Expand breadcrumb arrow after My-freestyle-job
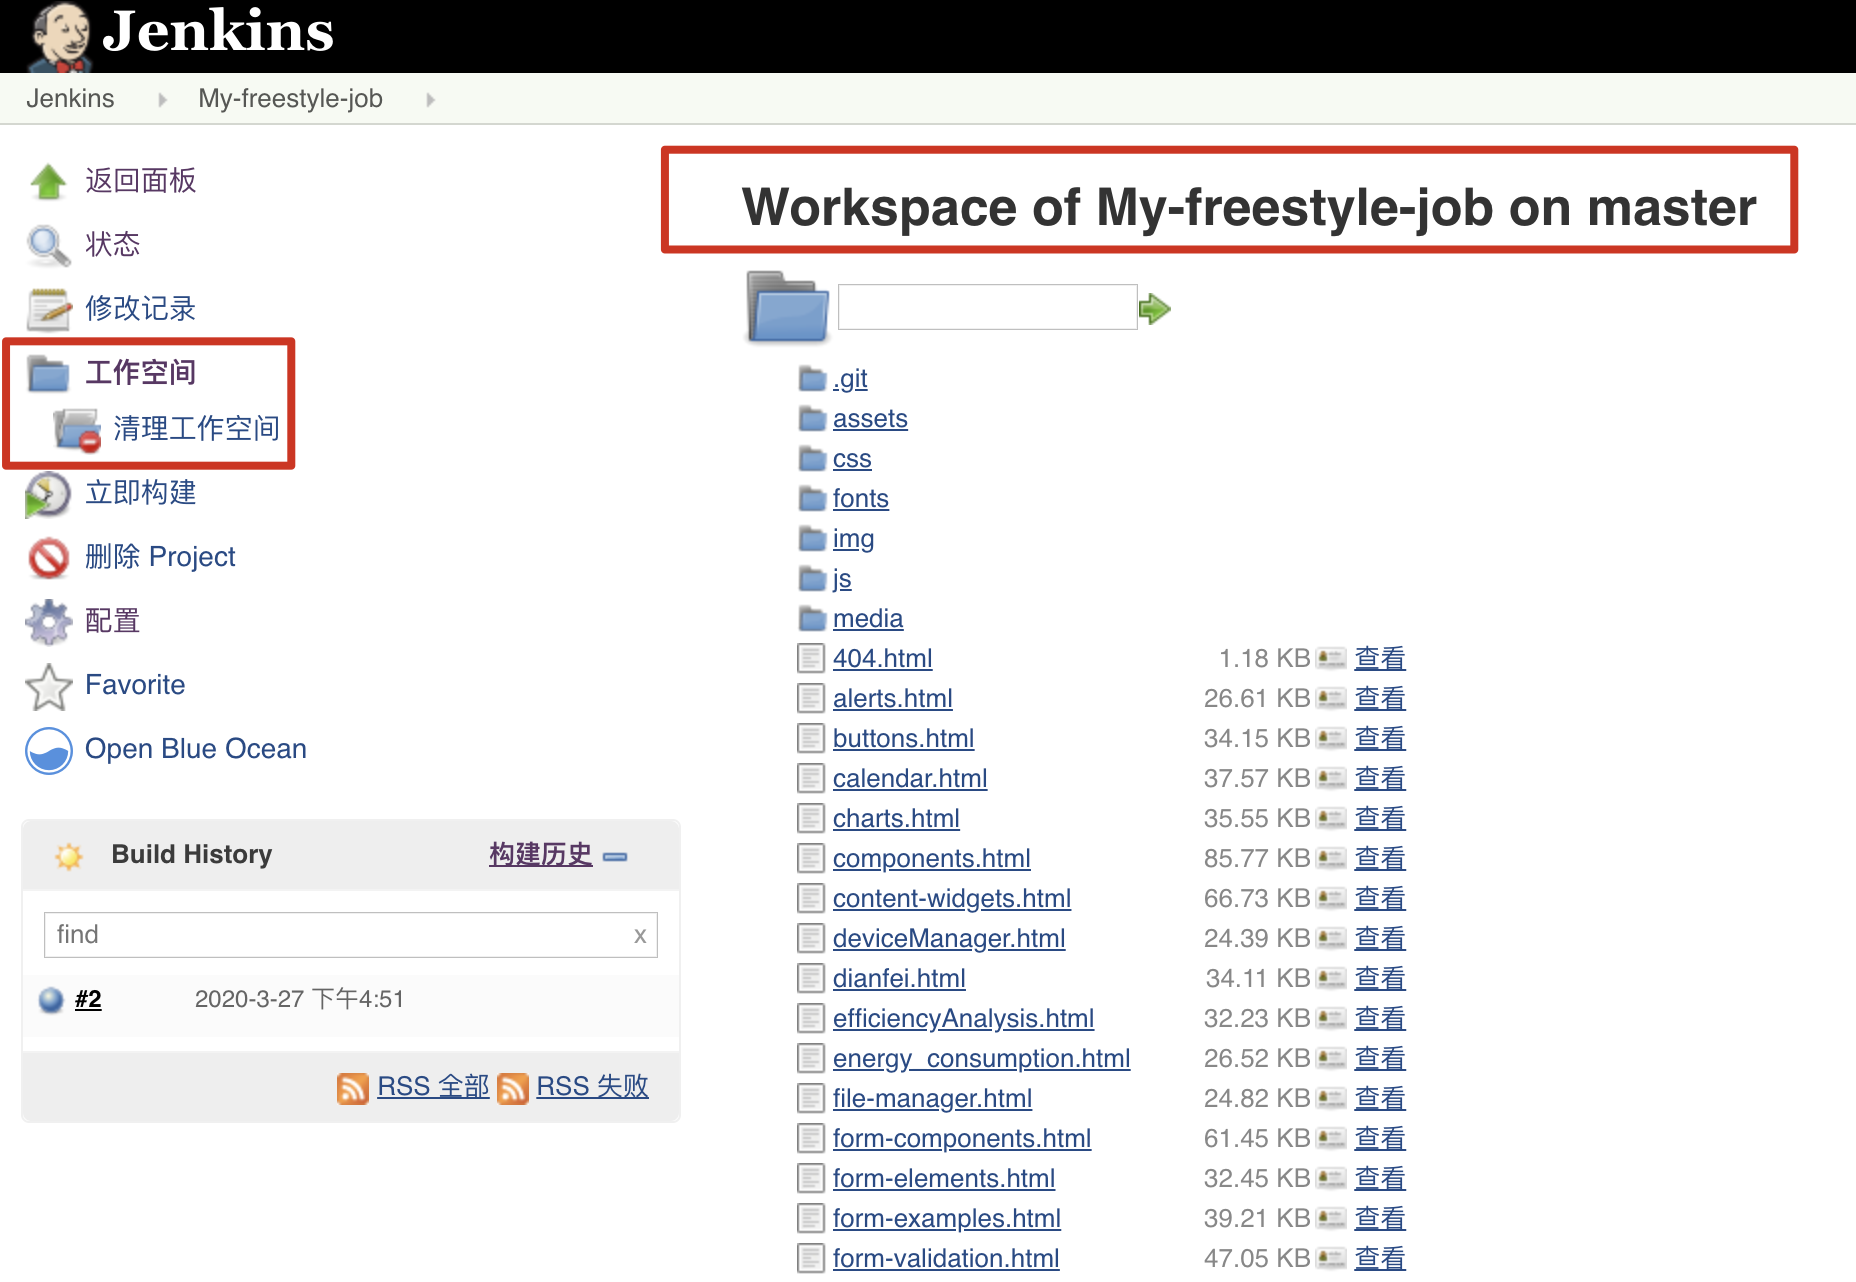The height and width of the screenshot is (1282, 1856). (430, 99)
